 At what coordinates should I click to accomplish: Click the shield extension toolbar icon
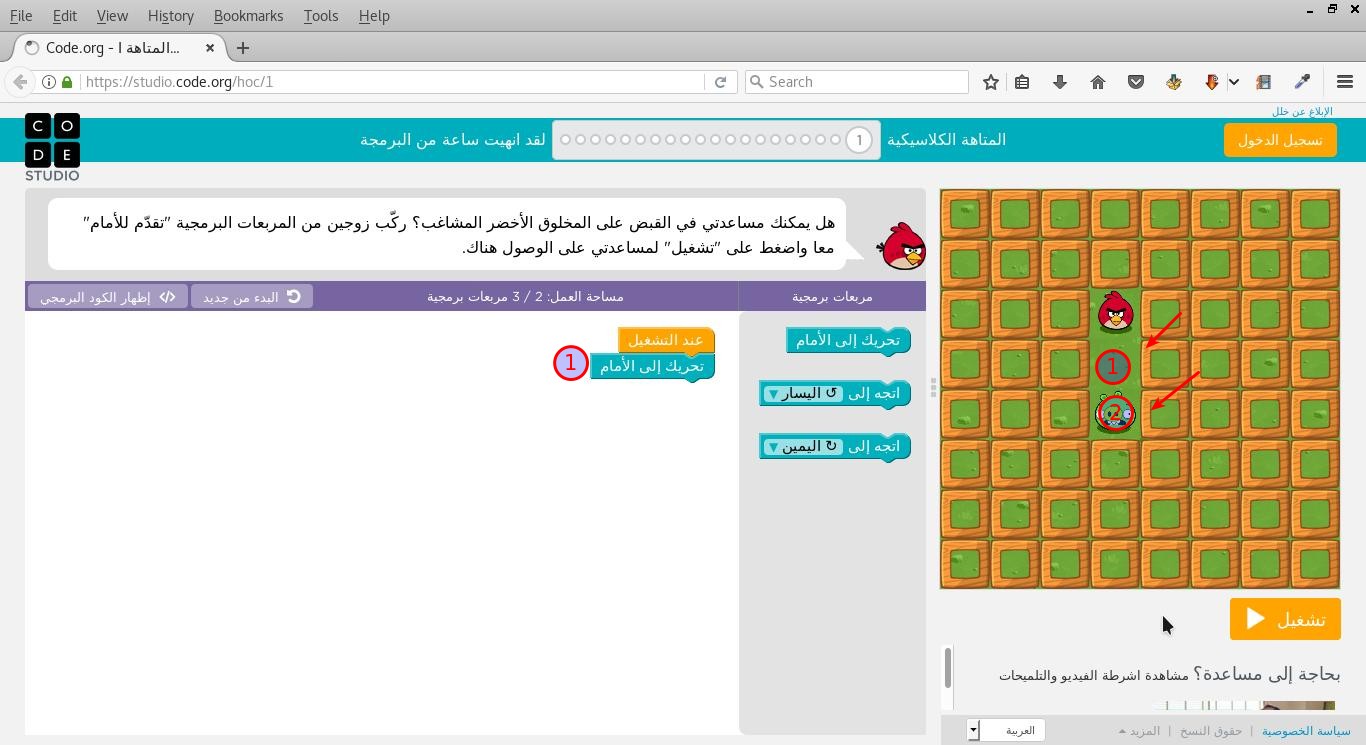1212,82
